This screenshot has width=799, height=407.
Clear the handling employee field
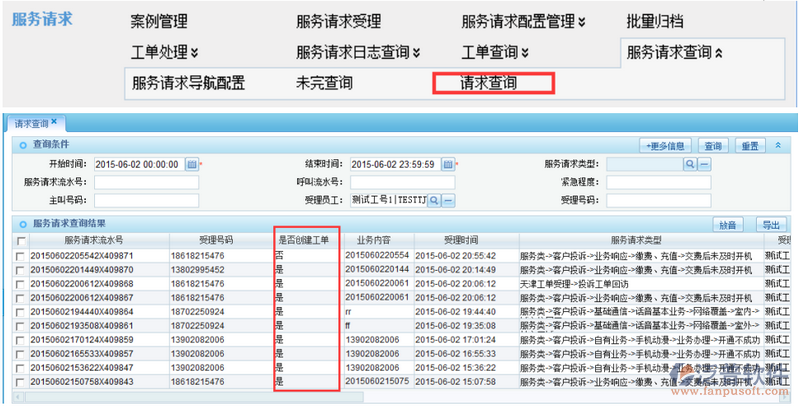click(448, 200)
